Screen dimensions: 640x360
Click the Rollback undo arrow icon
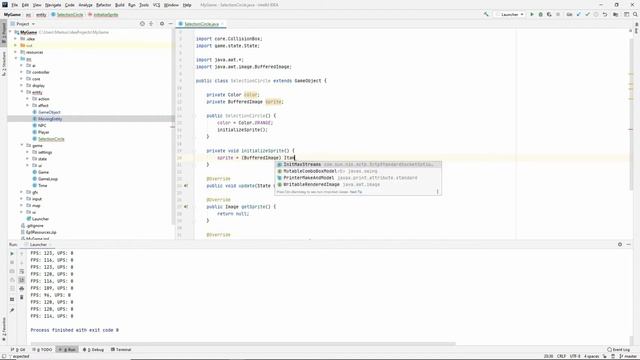point(605,14)
